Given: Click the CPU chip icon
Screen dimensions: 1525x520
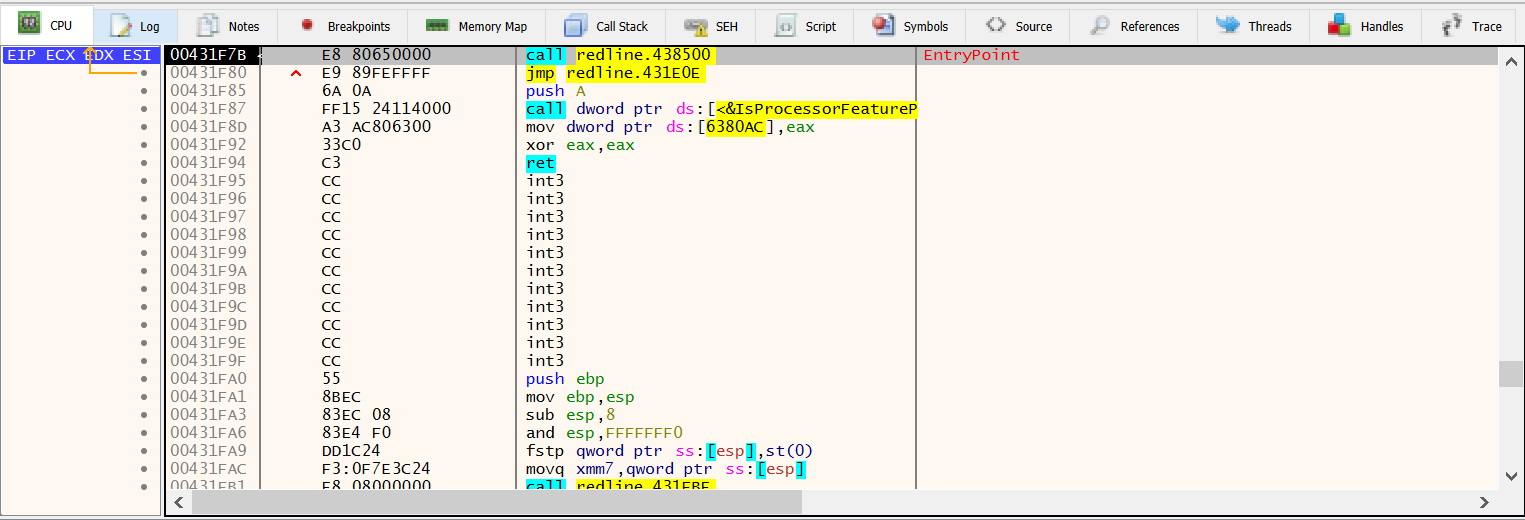Looking at the screenshot, I should pos(29,24).
